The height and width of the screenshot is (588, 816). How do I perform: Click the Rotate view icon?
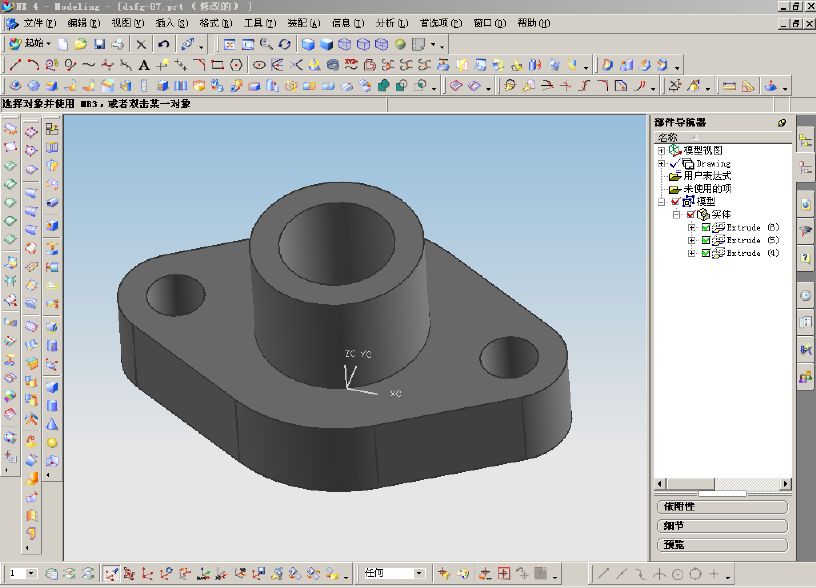click(x=284, y=45)
